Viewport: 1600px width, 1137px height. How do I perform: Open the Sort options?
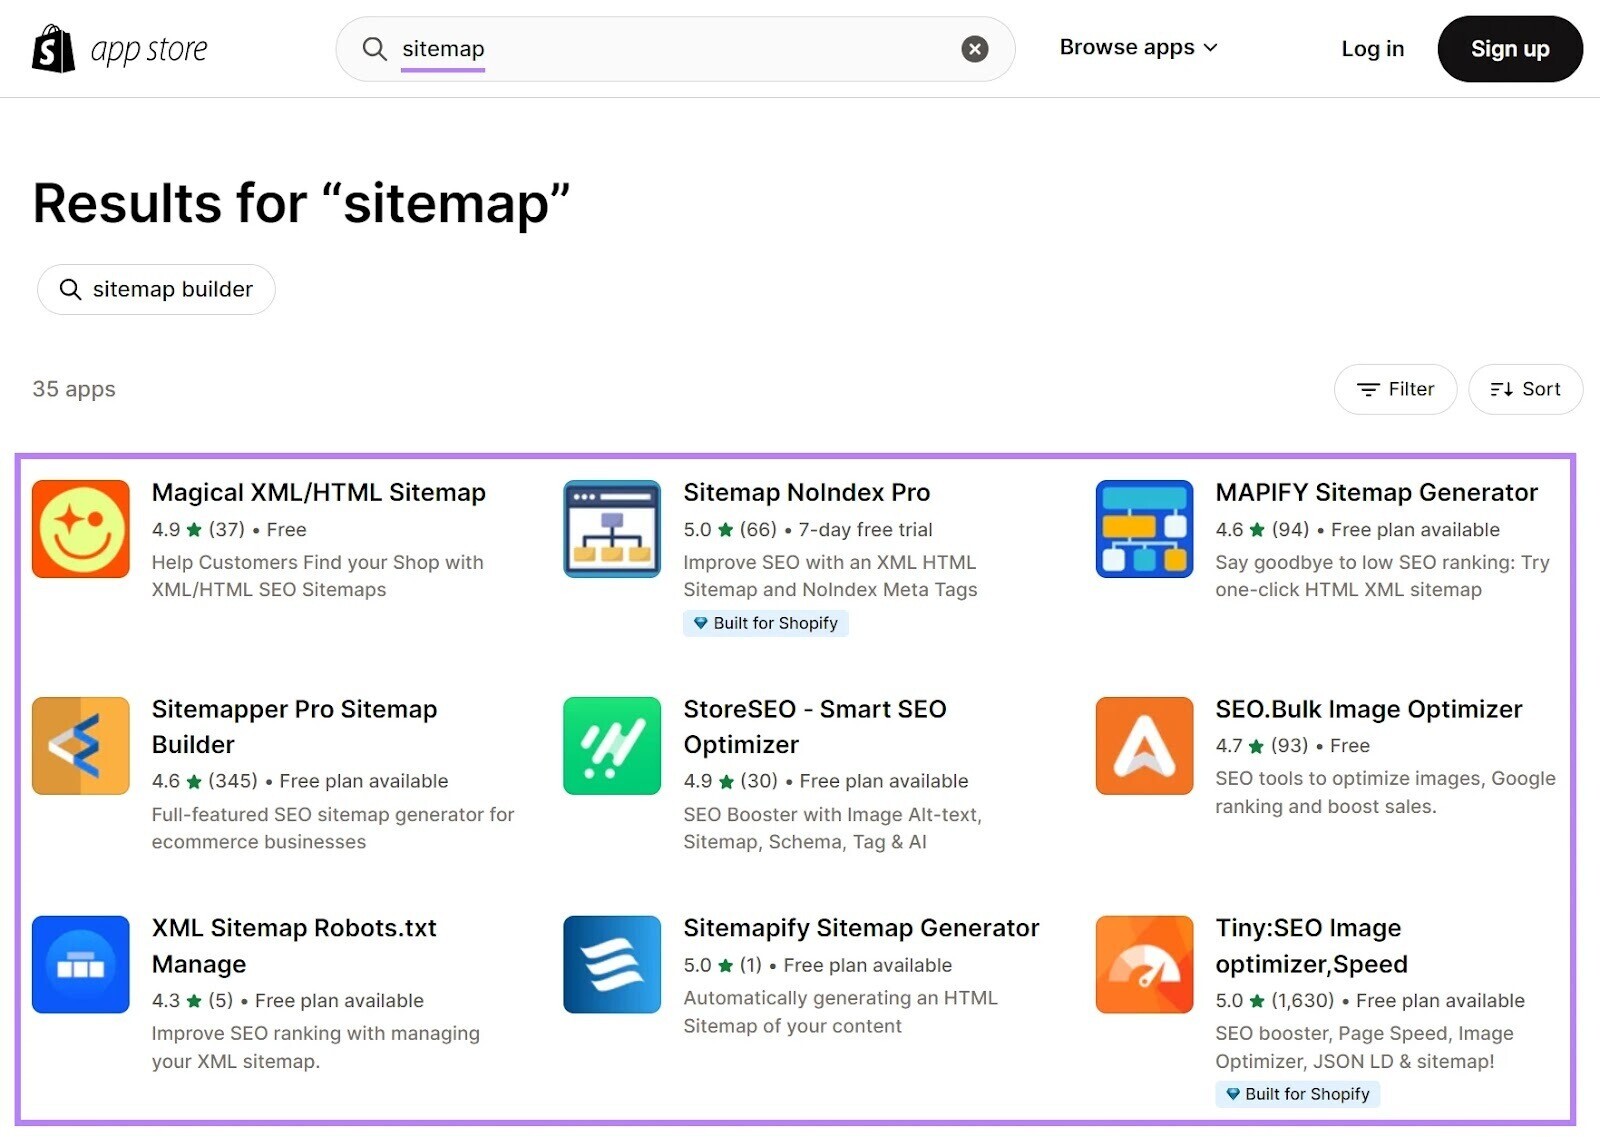click(1525, 389)
